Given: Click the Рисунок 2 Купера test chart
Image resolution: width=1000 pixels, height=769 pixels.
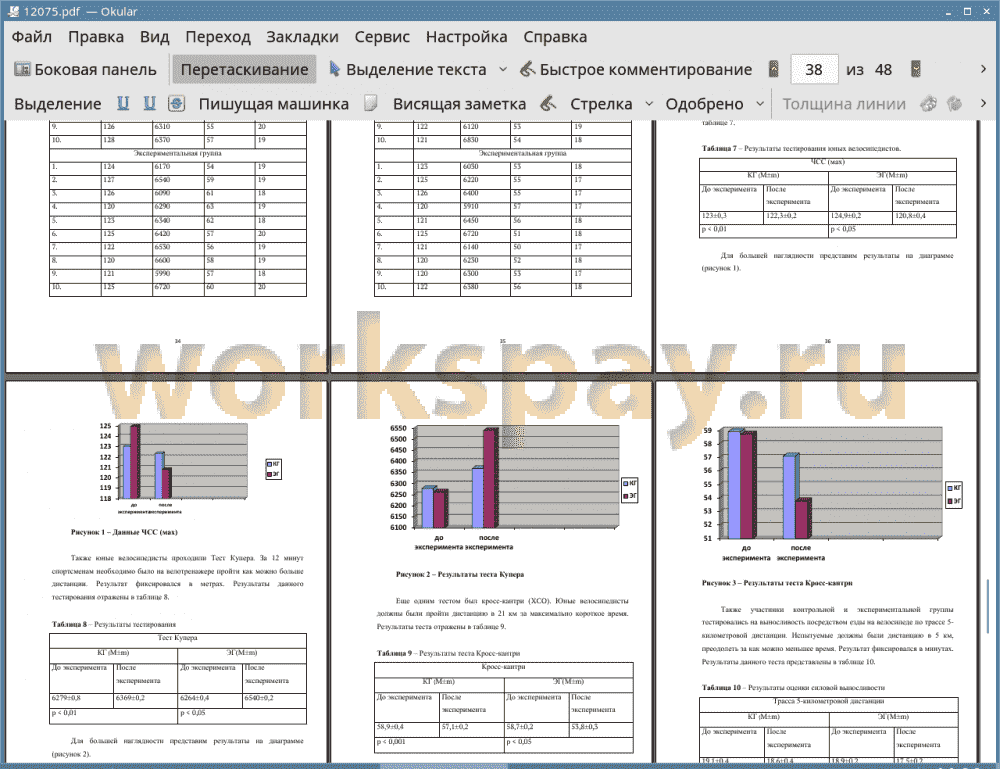Looking at the screenshot, I should pos(514,487).
